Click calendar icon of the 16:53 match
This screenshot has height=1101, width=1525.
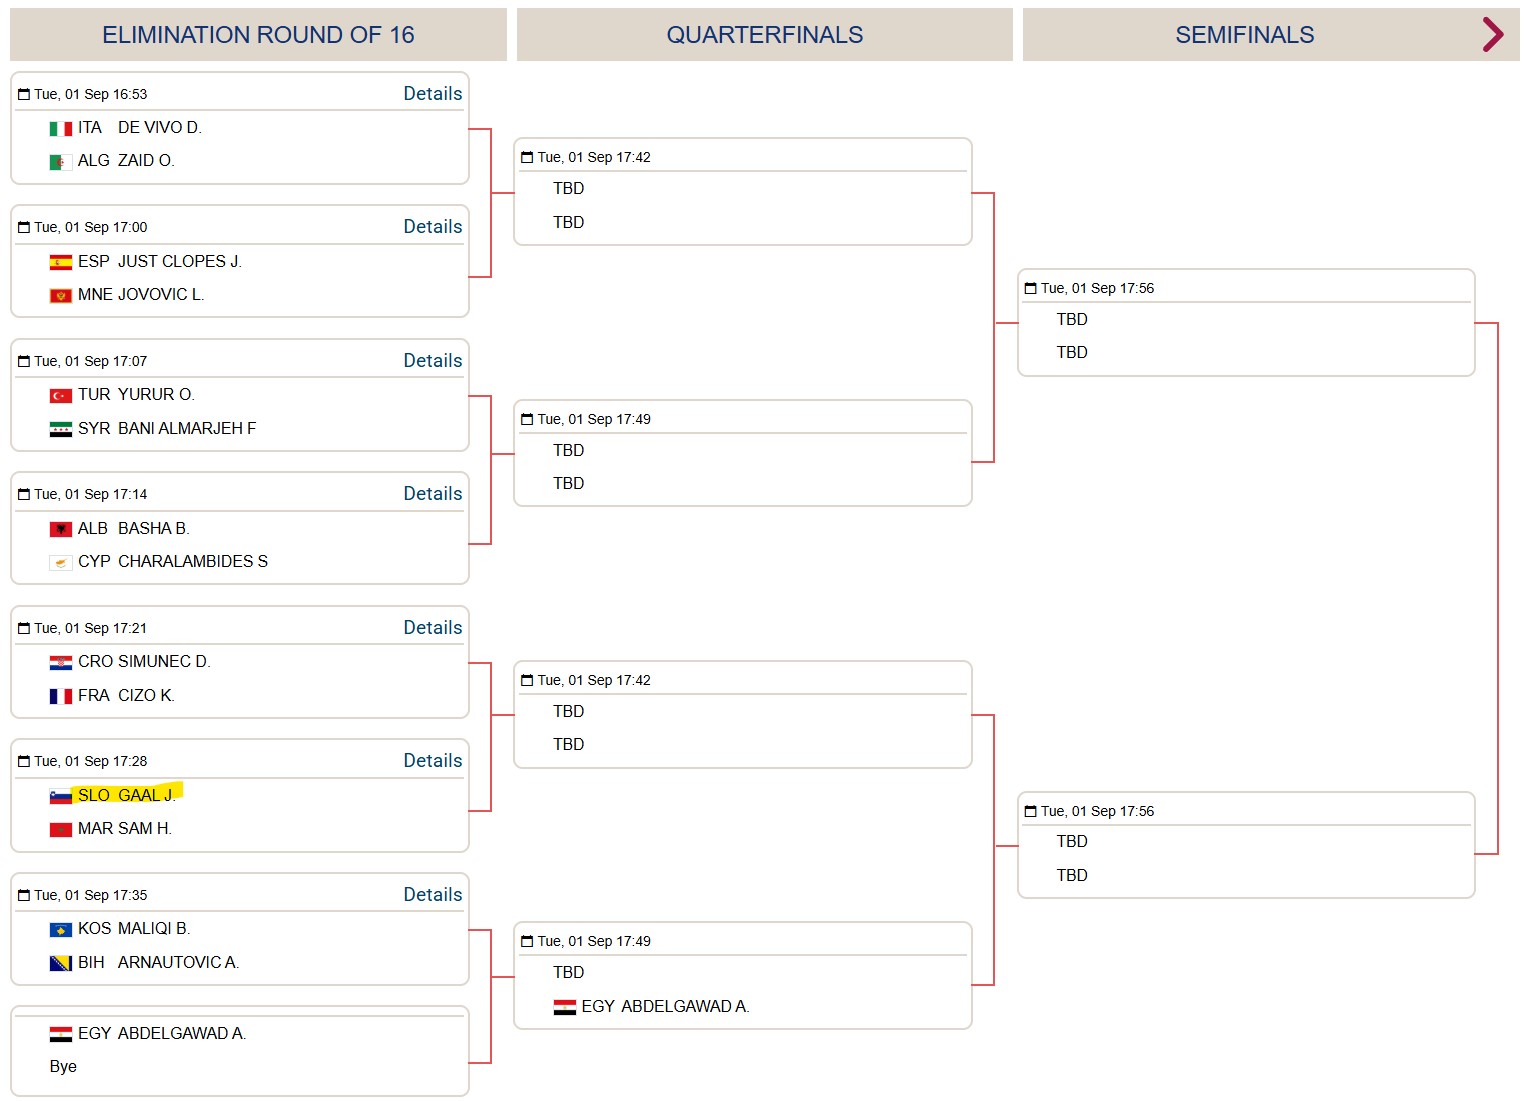(24, 94)
